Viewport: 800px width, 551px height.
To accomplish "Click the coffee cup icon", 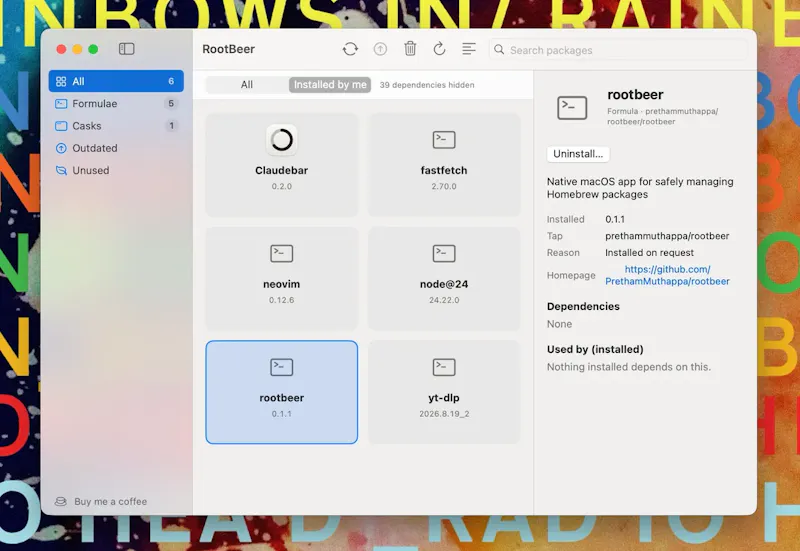I will [x=61, y=502].
